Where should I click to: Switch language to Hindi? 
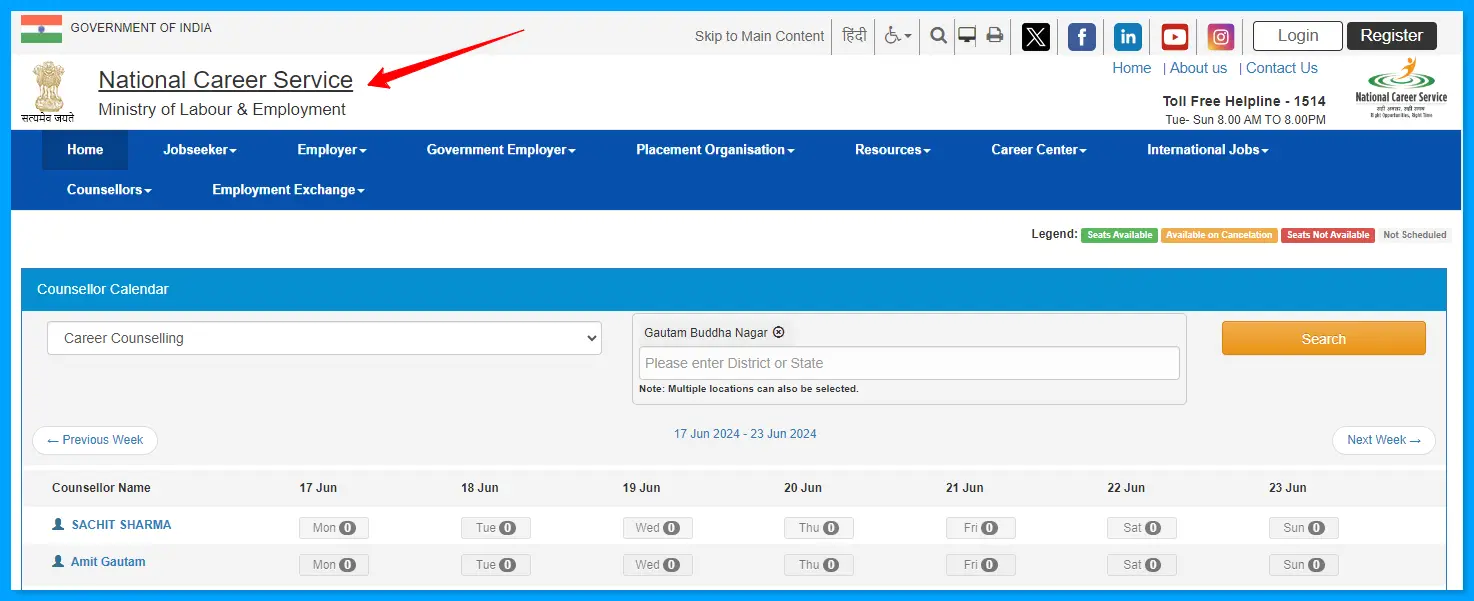(x=854, y=36)
